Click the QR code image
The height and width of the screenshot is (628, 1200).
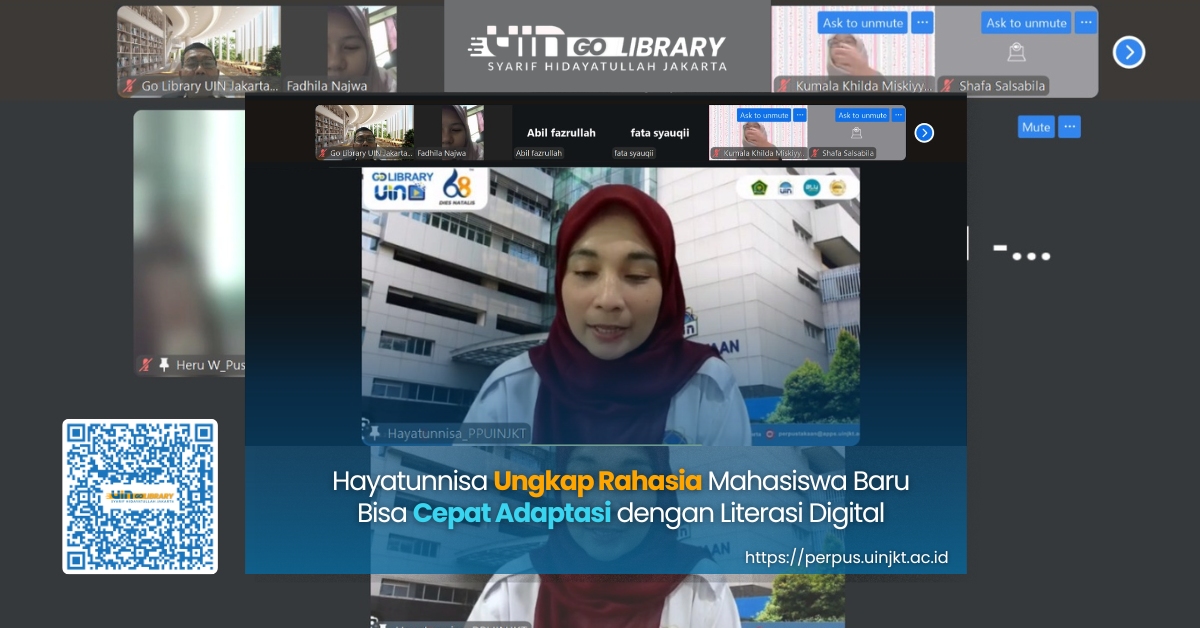tap(140, 496)
